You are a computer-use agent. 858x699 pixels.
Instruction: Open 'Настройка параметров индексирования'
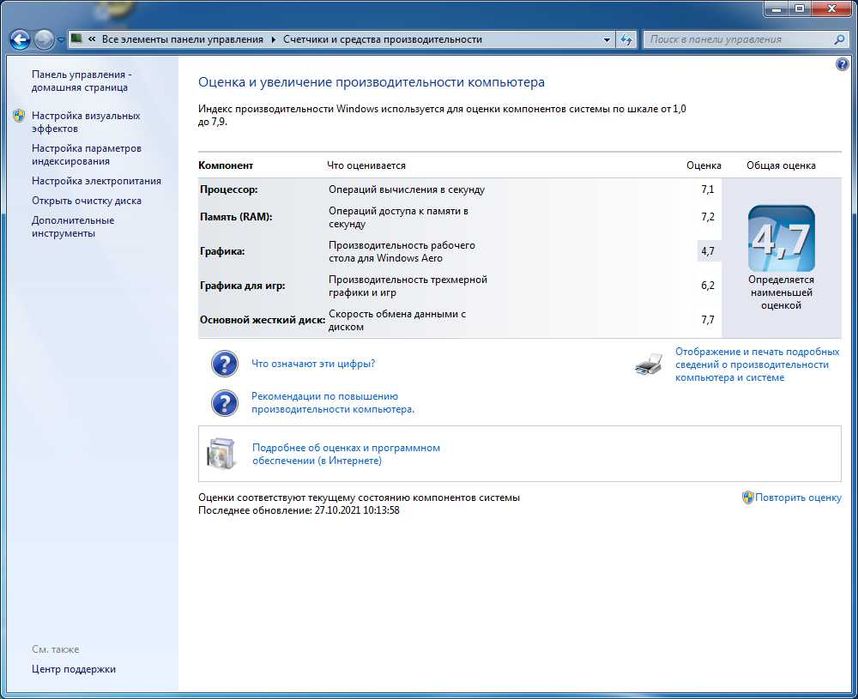point(86,154)
